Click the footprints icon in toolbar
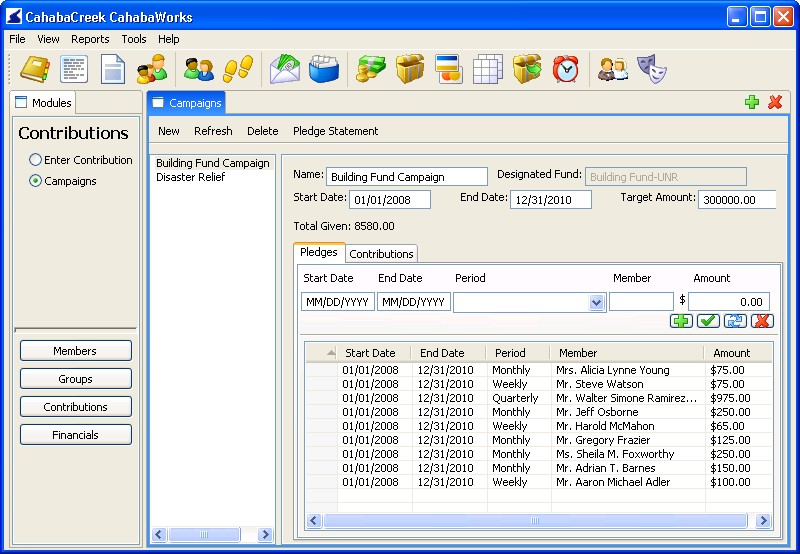Screen dimensions: 800x554 237,69
